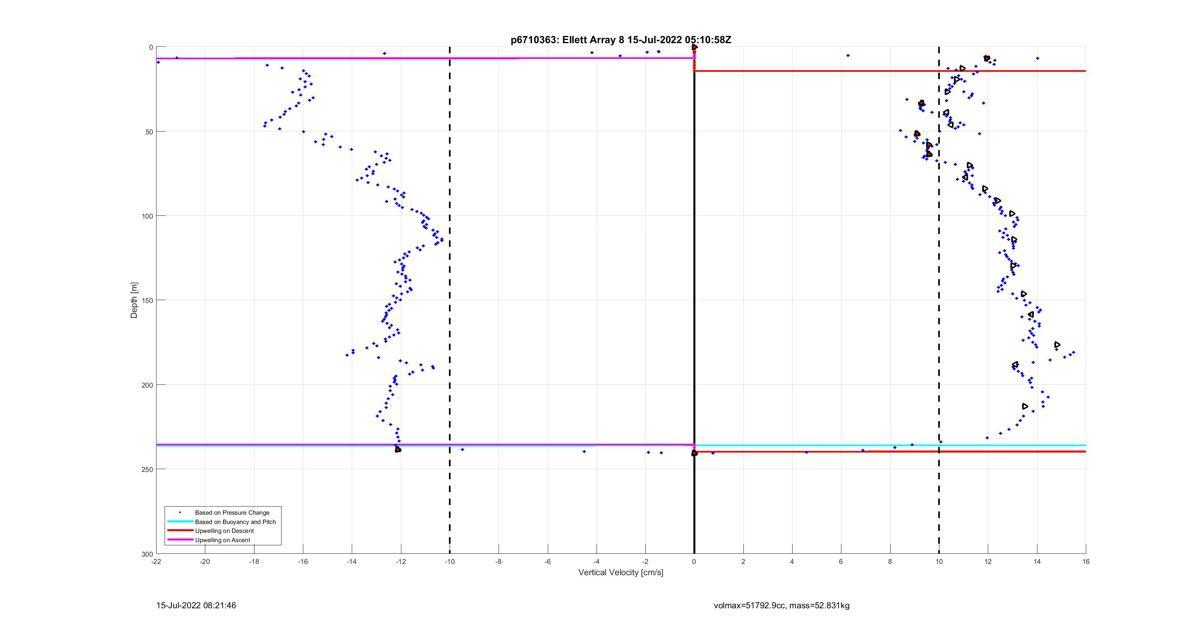Click the 'volmax=51792.9cc, mass=52.831kg' footer text
Image resolution: width=1200 pixels, height=622 pixels.
click(782, 605)
